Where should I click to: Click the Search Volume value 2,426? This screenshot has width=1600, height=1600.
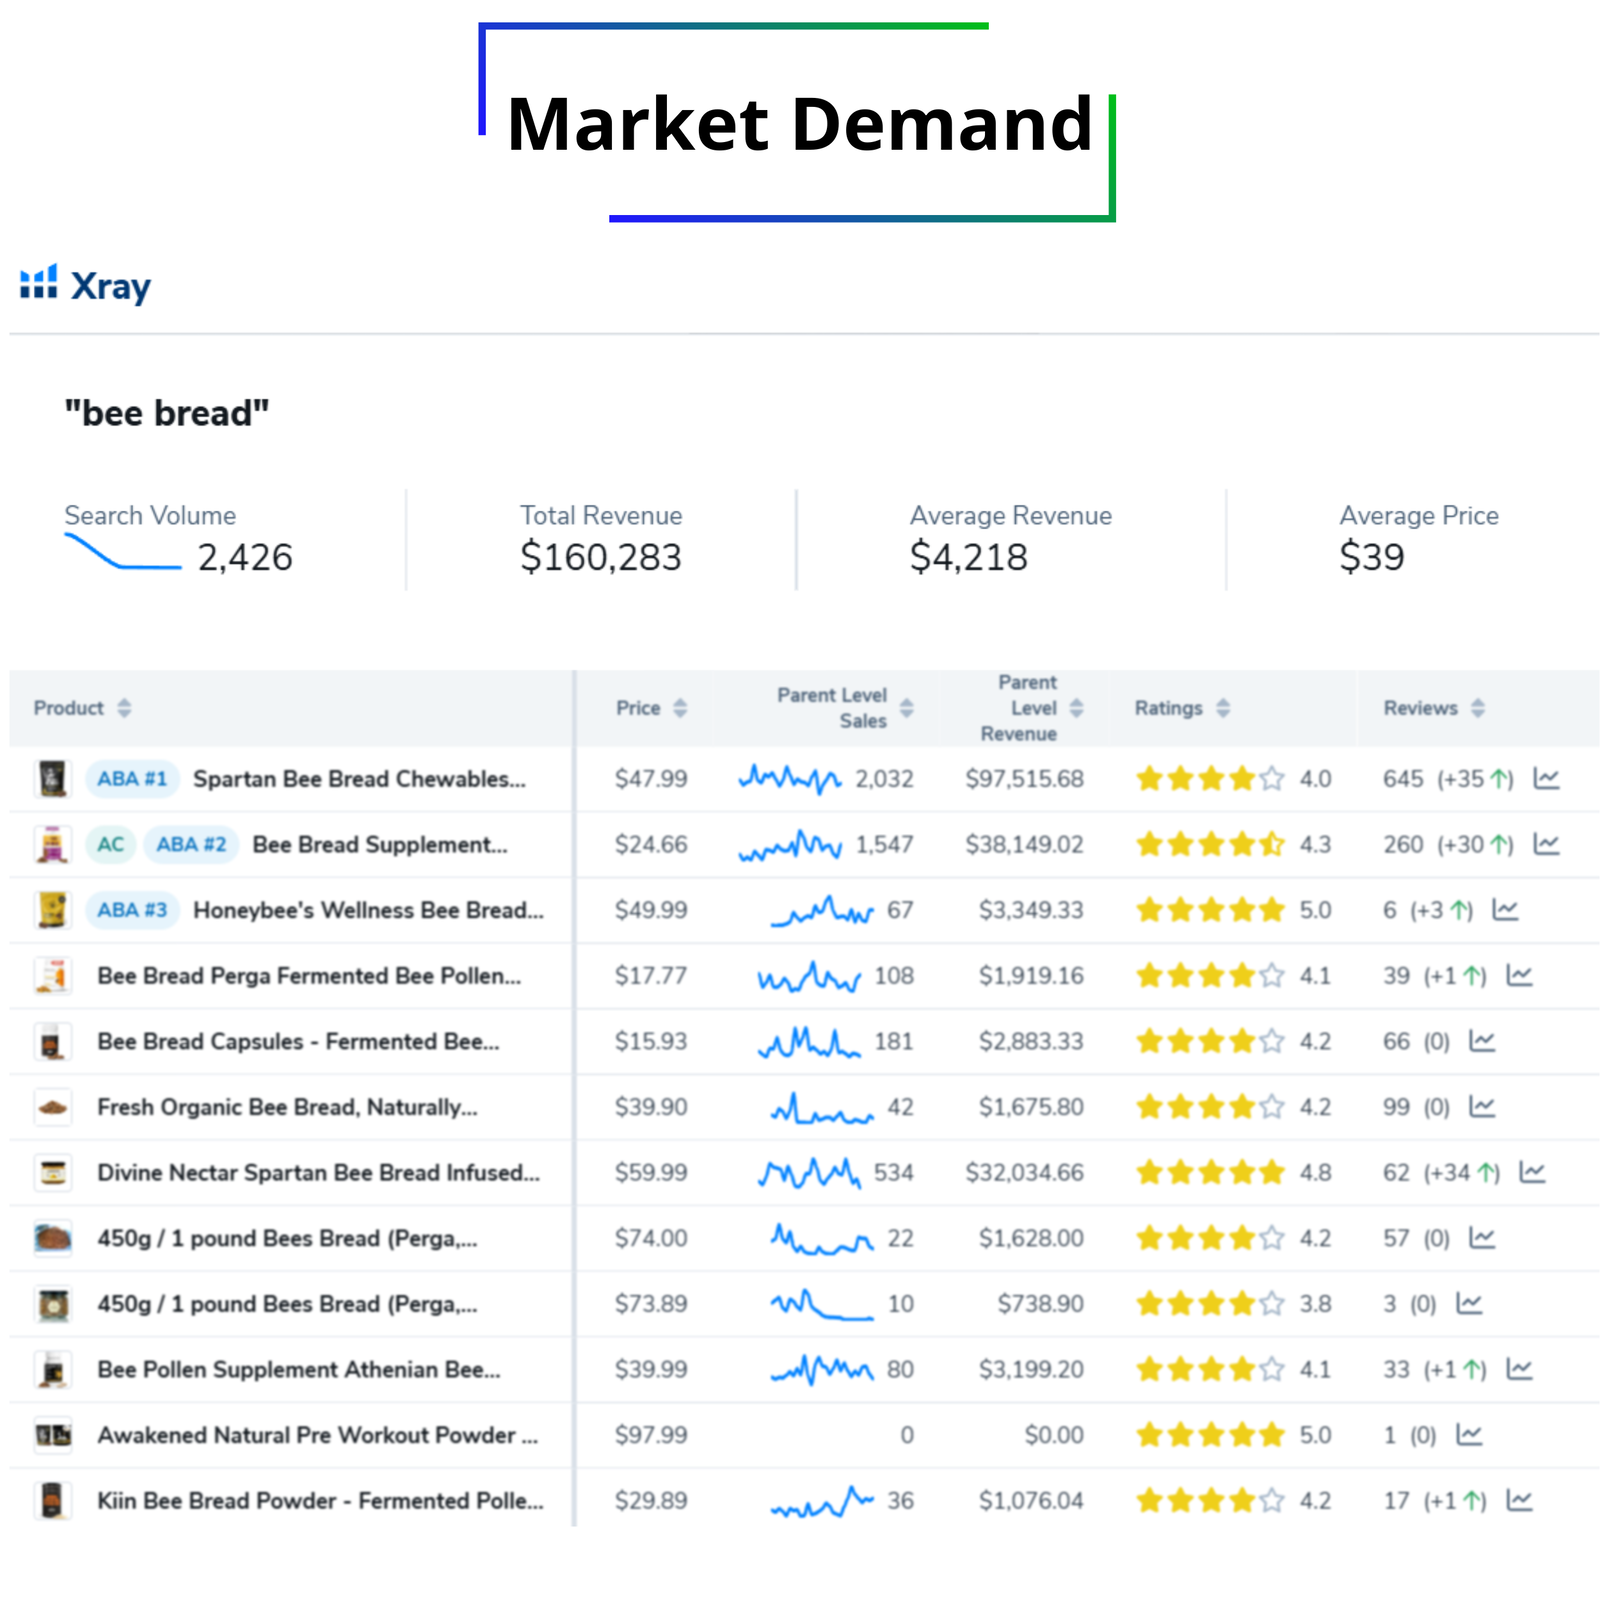245,557
